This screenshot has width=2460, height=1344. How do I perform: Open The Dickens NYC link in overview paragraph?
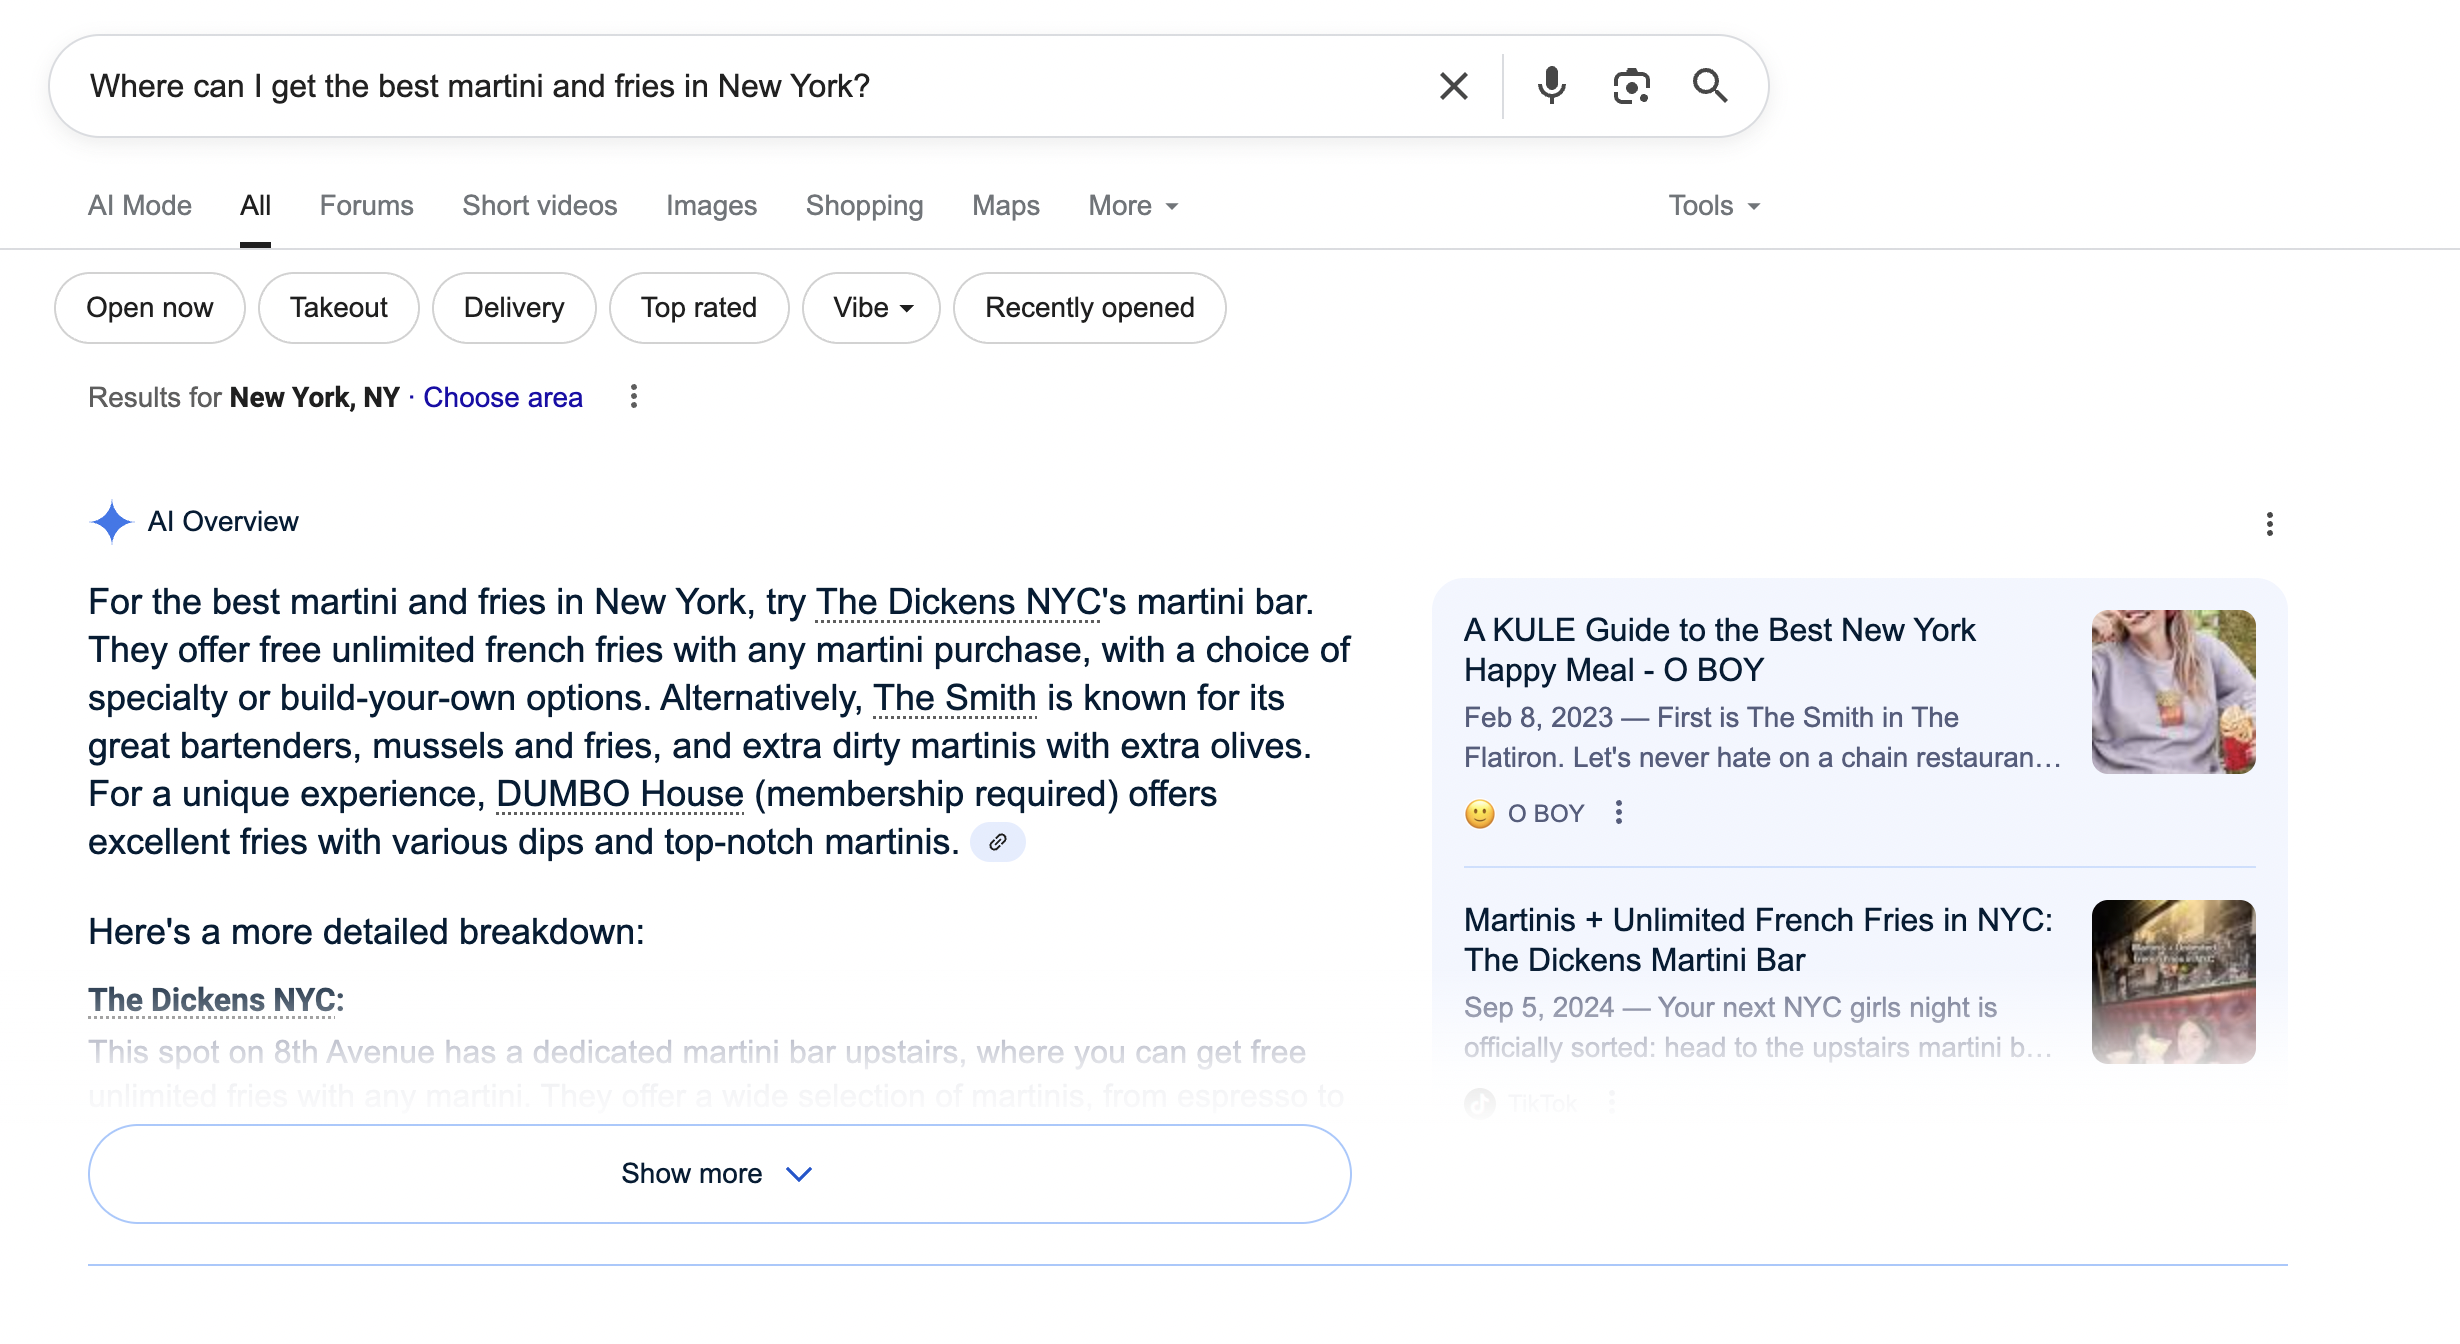click(x=958, y=602)
